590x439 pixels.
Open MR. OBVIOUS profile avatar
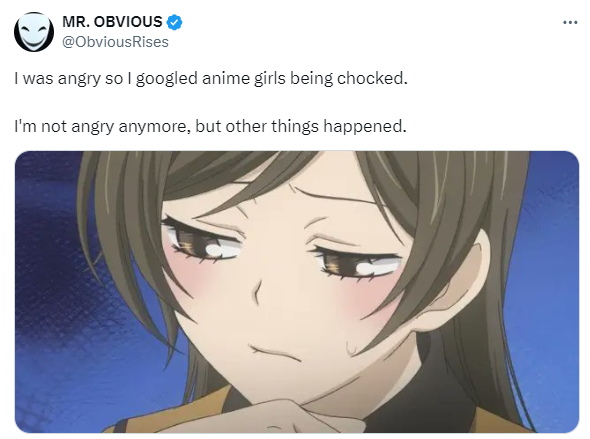[34, 32]
